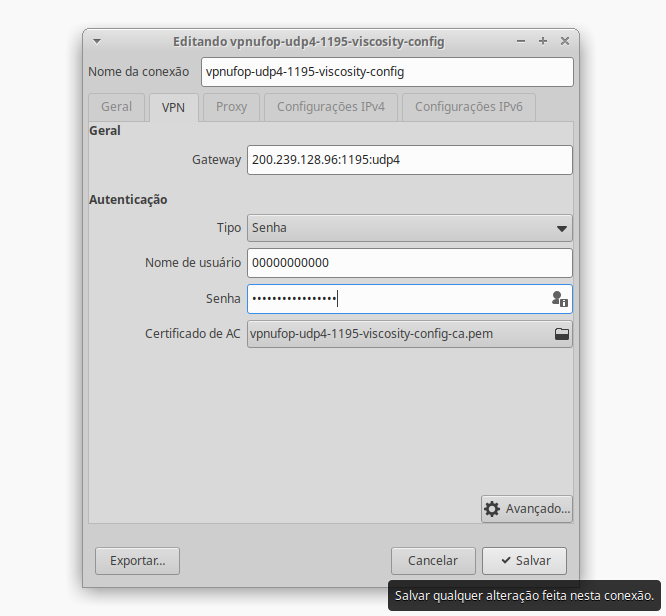Open the Certificado de AC file chooser

click(x=410, y=334)
